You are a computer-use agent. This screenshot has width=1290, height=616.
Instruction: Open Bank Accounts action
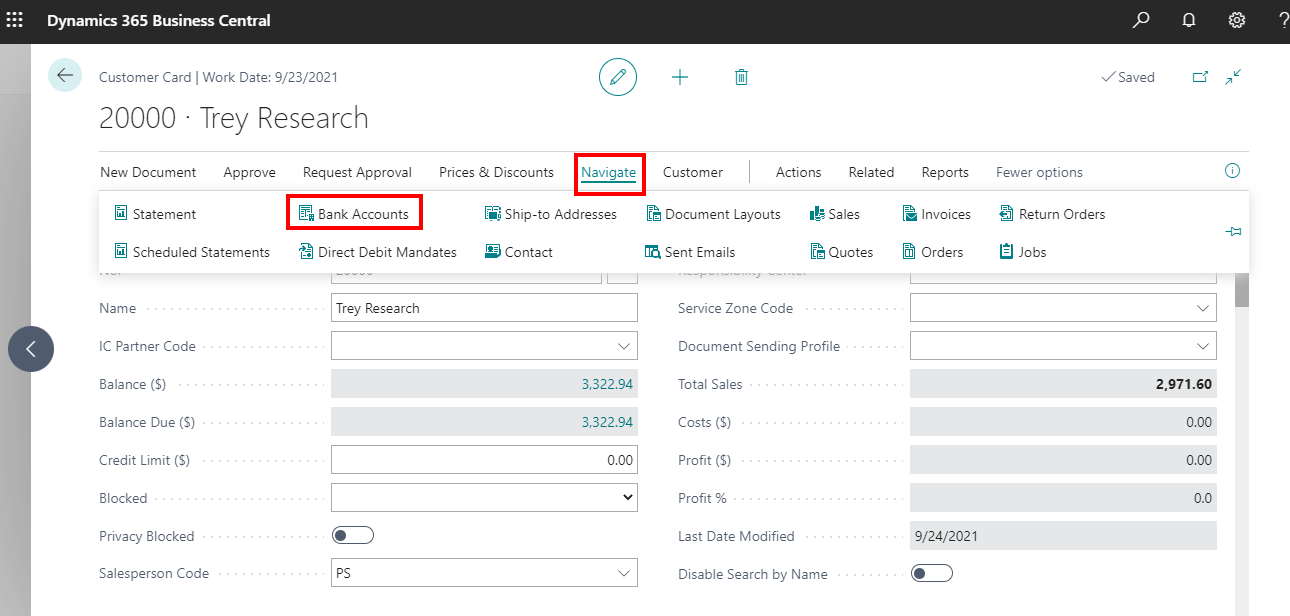click(x=354, y=214)
